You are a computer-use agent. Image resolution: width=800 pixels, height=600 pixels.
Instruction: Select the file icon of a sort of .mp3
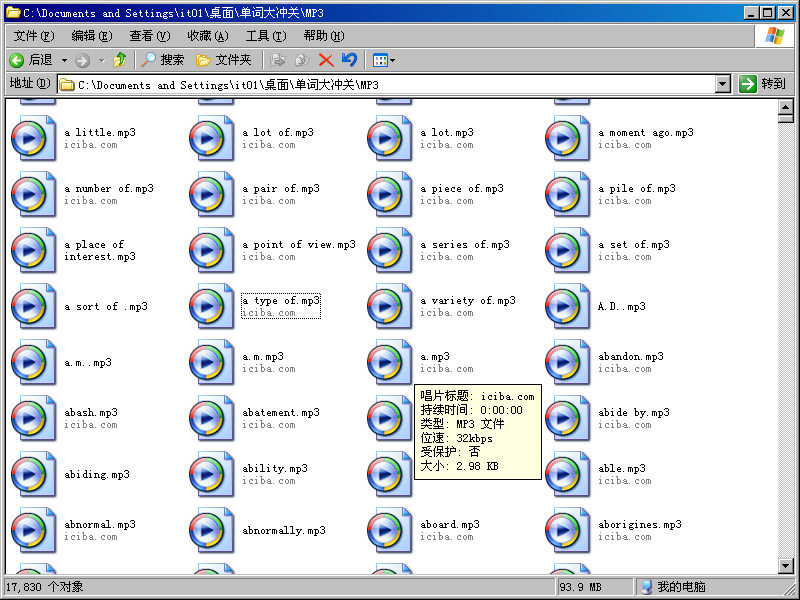pyautogui.click(x=33, y=307)
